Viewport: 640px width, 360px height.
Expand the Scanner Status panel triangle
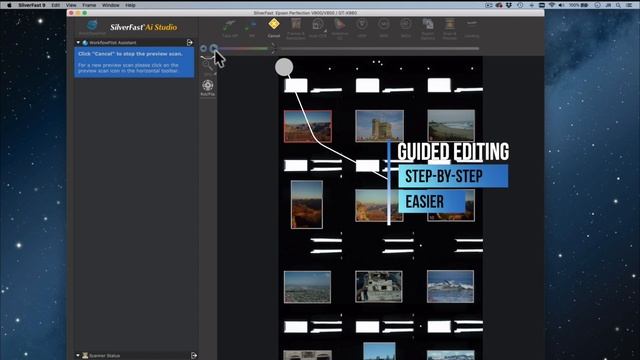[78, 356]
